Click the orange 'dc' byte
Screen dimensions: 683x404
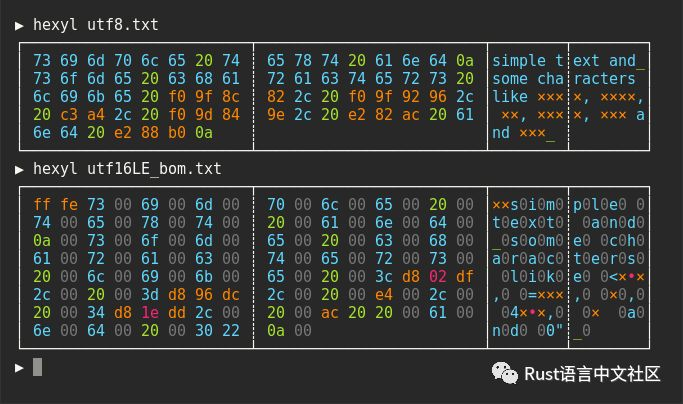tap(230, 295)
